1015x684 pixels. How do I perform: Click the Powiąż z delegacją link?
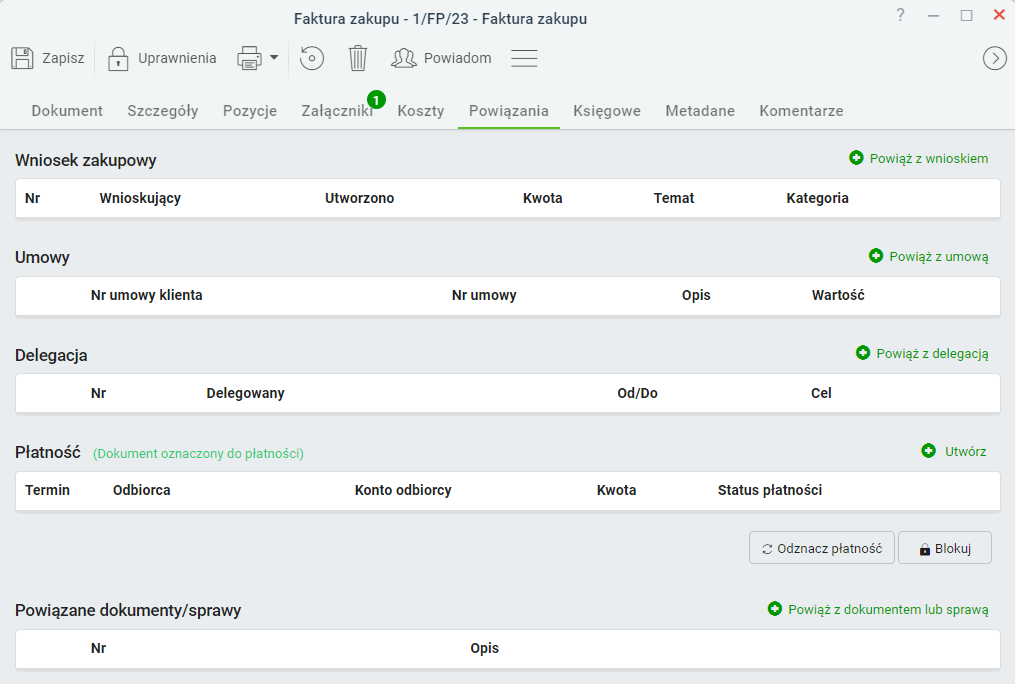pos(932,353)
